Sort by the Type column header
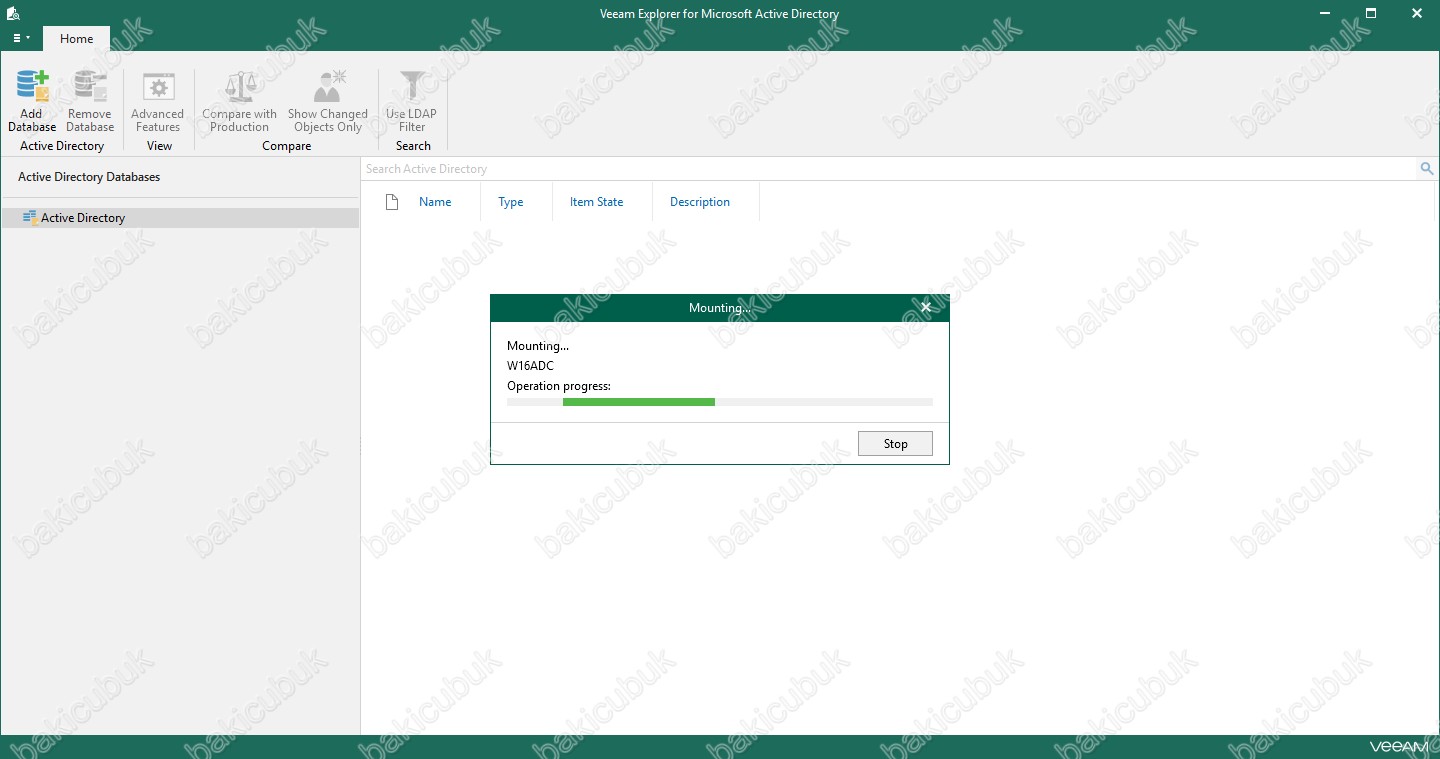1440x759 pixels. point(511,202)
